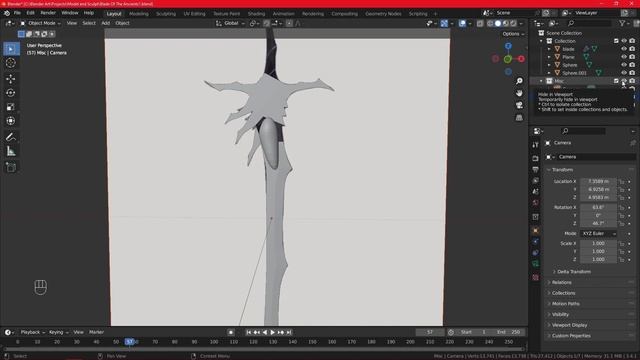Expand the Viewport Display panel
The height and width of the screenshot is (360, 640).
click(569, 325)
